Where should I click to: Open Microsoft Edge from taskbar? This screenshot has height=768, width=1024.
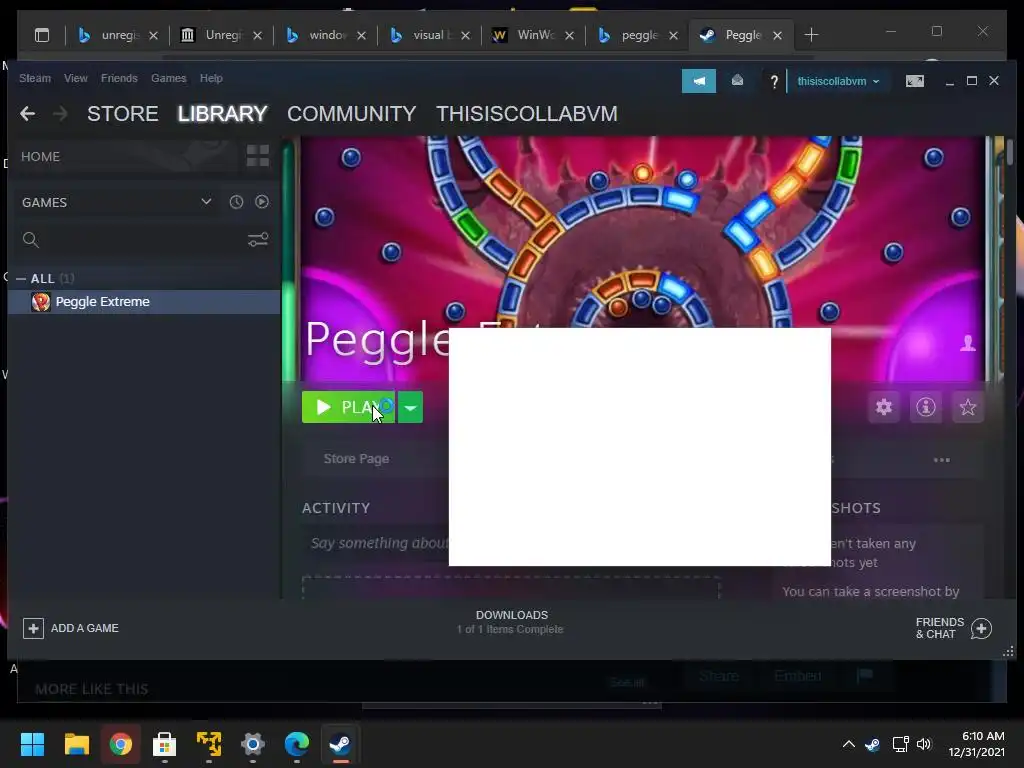(x=296, y=744)
